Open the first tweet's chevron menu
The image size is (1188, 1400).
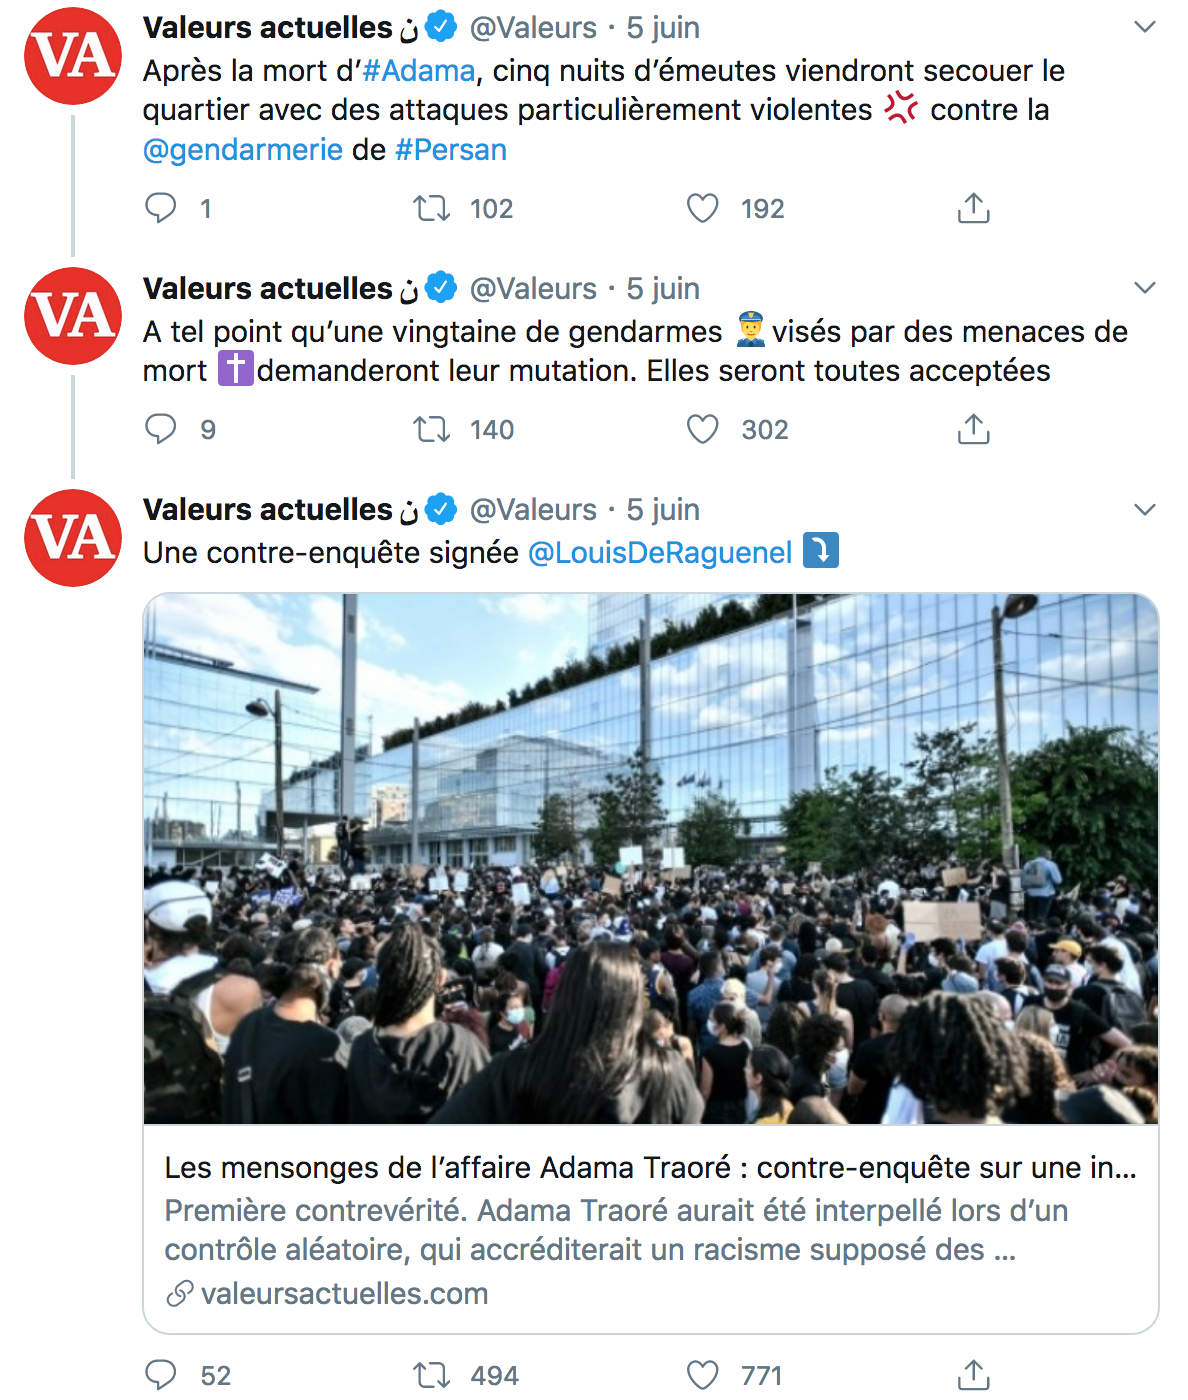click(1145, 27)
